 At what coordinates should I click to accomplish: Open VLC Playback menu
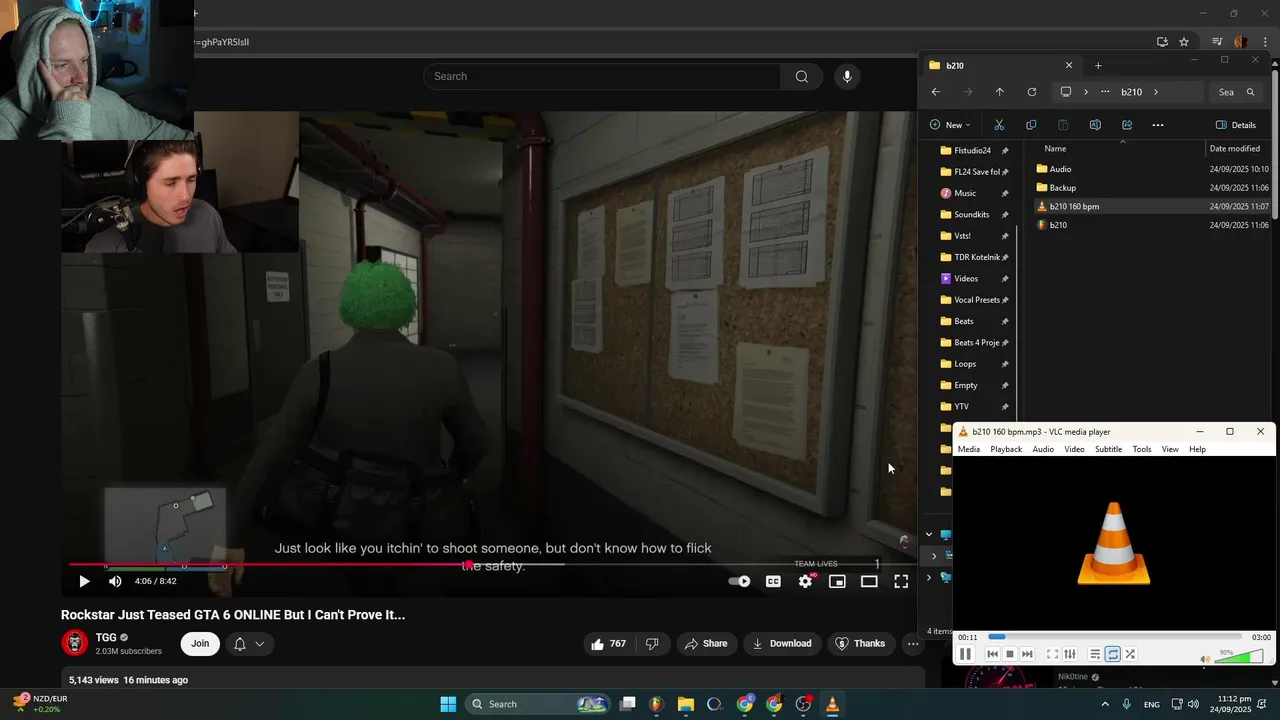click(x=1006, y=450)
